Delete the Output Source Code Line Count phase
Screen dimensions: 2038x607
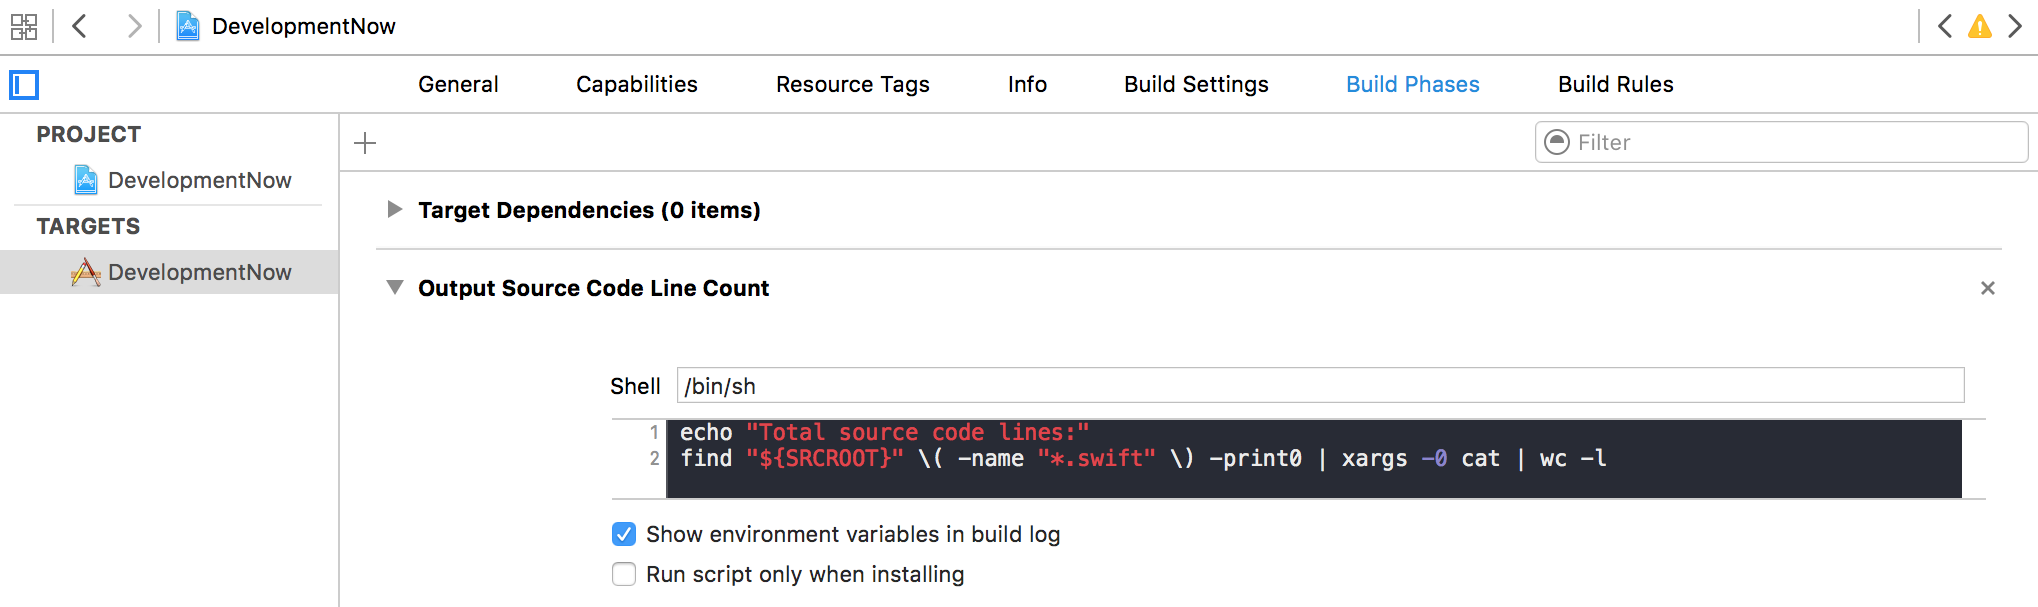click(1987, 288)
